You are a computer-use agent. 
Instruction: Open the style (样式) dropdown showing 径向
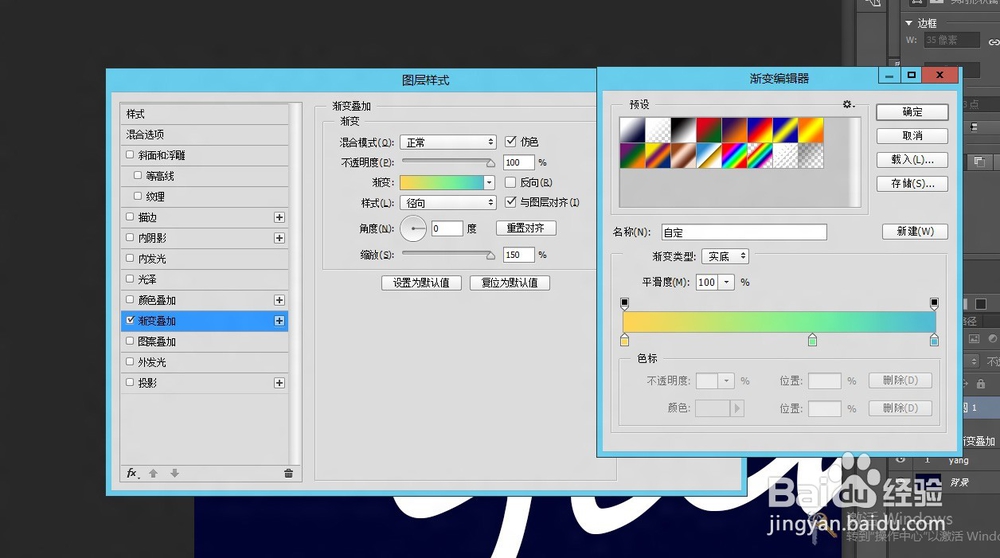[x=448, y=203]
